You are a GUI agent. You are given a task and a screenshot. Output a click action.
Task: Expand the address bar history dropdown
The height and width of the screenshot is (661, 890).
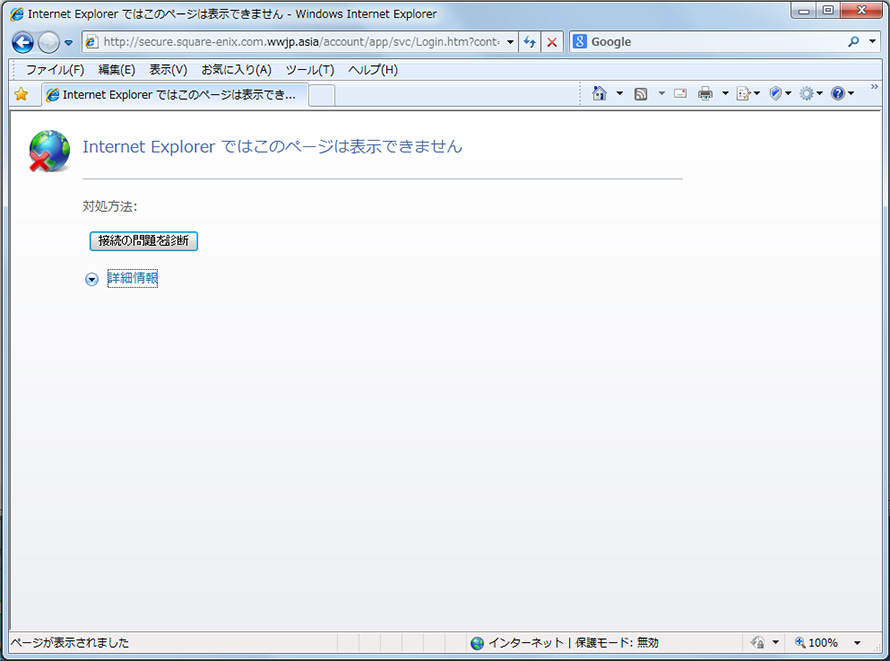[x=510, y=42]
